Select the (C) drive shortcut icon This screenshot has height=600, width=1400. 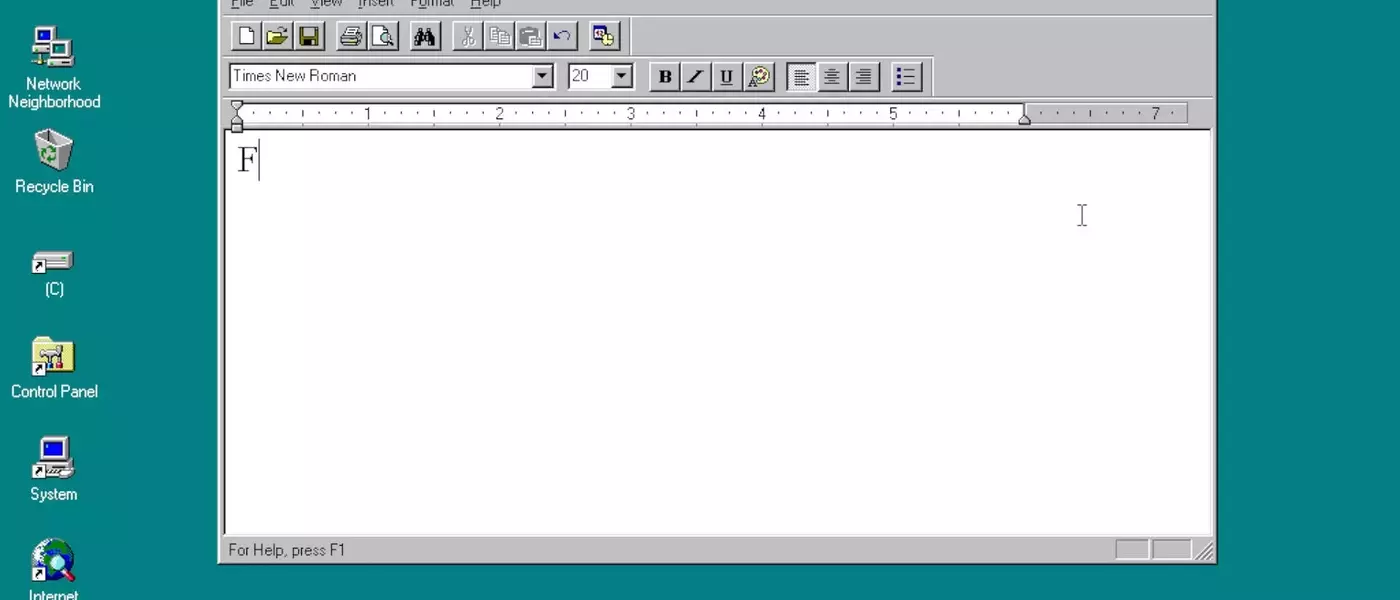(x=54, y=273)
